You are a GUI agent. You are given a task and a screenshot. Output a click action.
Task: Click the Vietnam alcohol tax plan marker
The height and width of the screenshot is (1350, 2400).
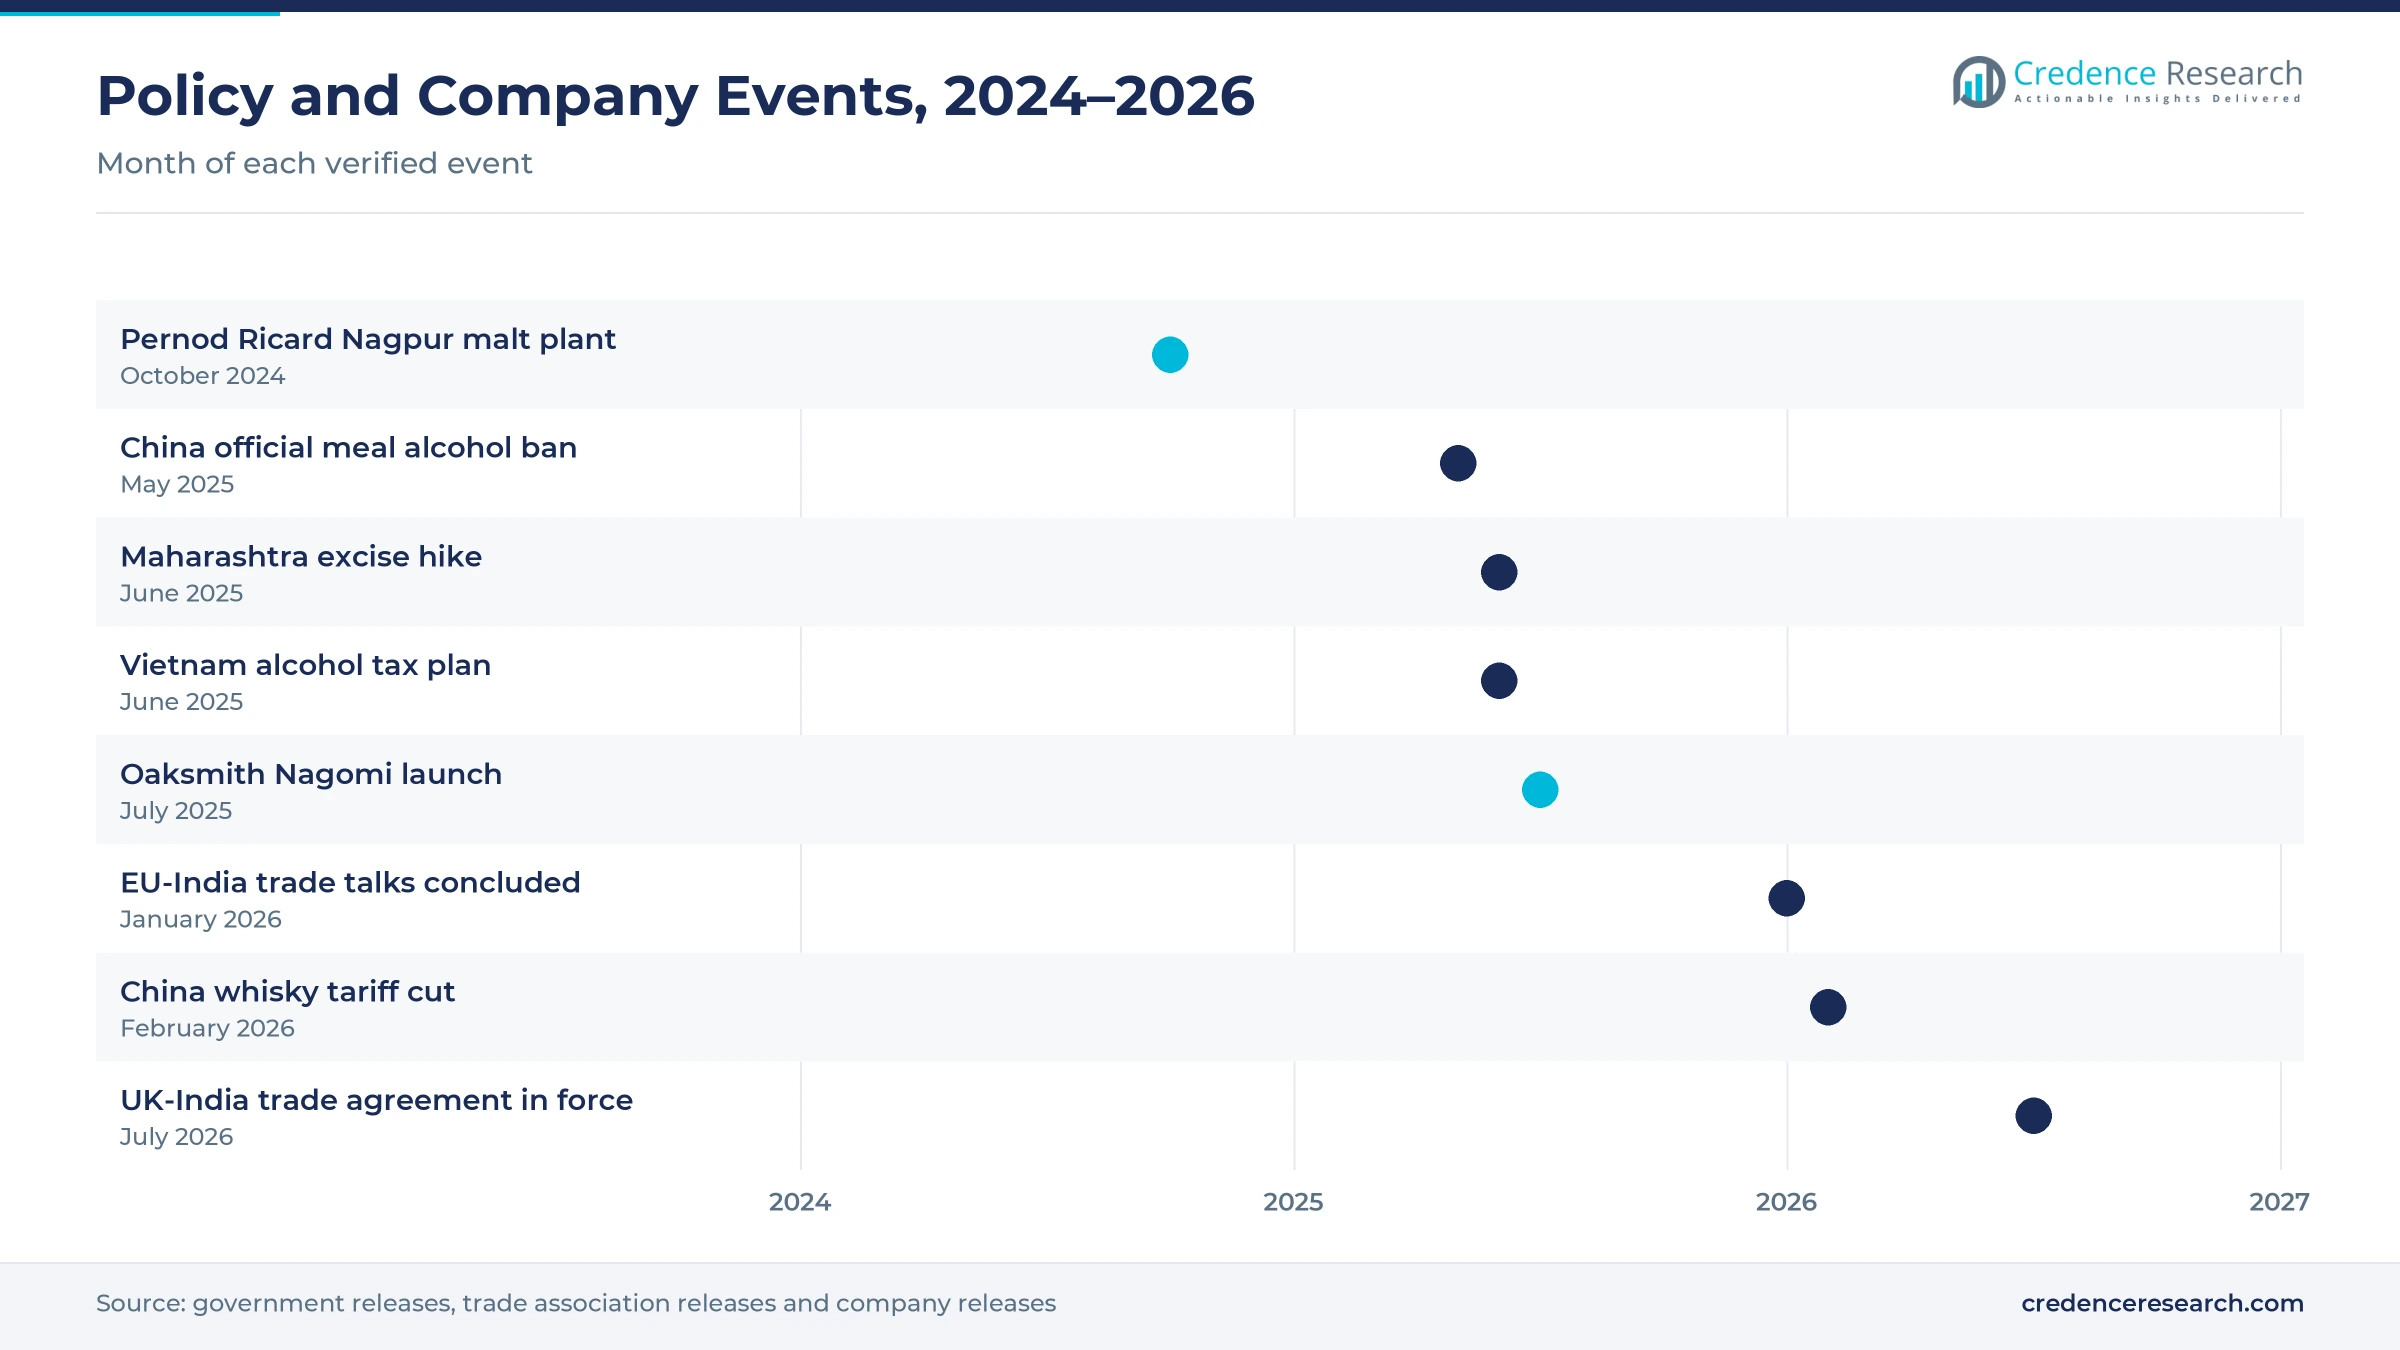[1499, 681]
